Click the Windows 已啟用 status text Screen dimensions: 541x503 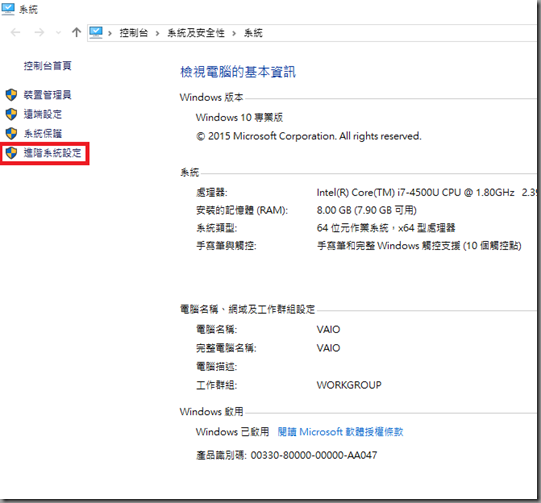(x=232, y=432)
